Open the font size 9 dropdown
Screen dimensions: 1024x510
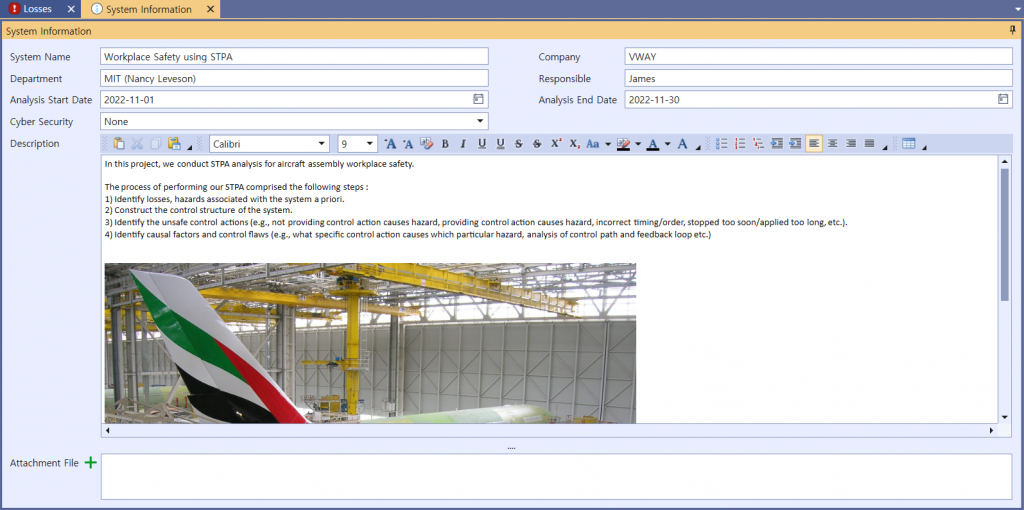point(370,144)
